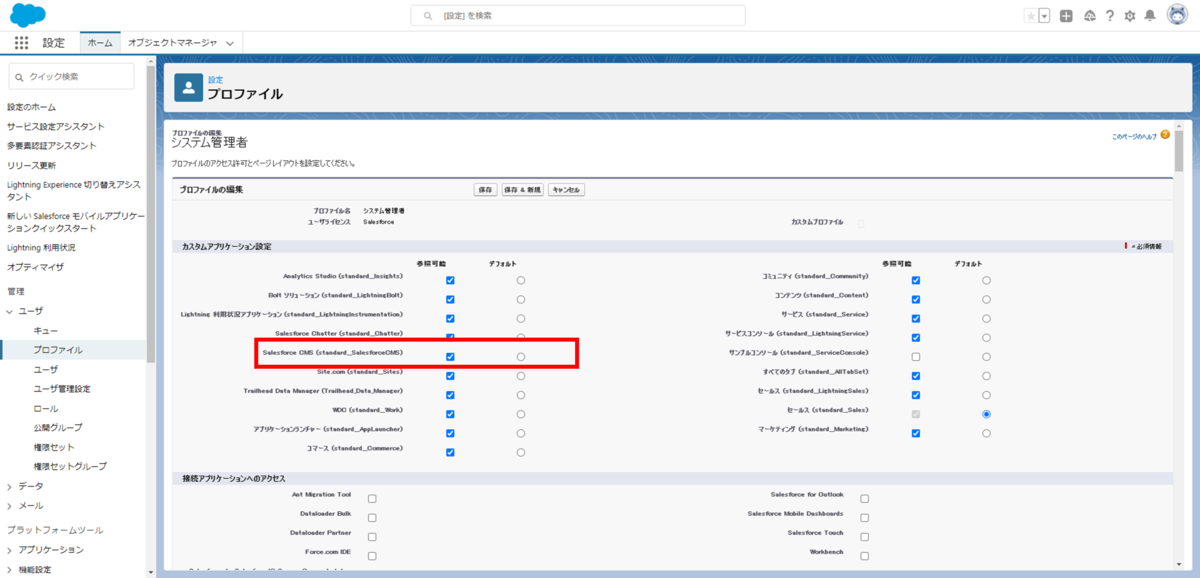Open 設定のホーム in sidebar
The width and height of the screenshot is (1200, 578).
(x=31, y=107)
